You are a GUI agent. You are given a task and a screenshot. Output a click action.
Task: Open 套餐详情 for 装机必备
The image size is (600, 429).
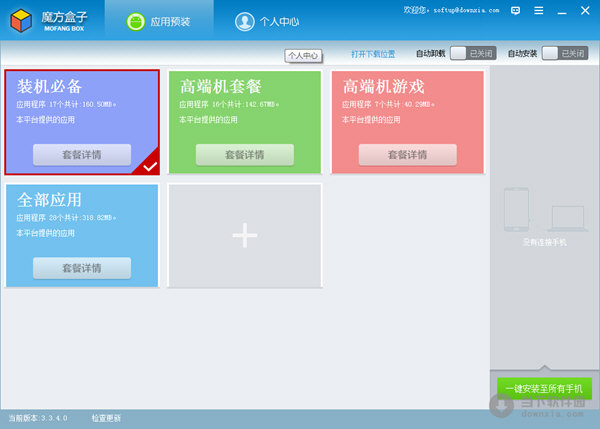click(x=82, y=155)
